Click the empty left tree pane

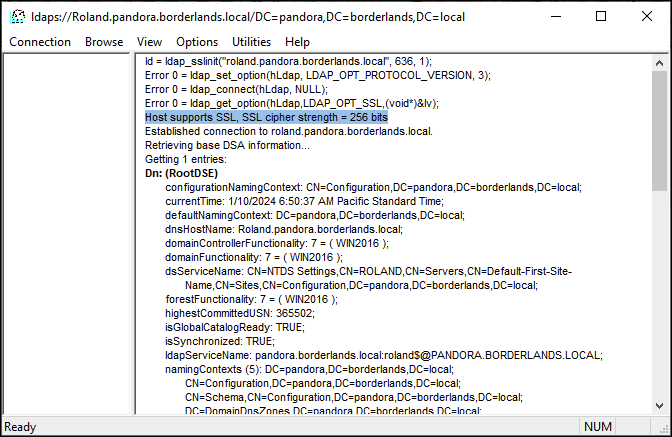(66, 234)
